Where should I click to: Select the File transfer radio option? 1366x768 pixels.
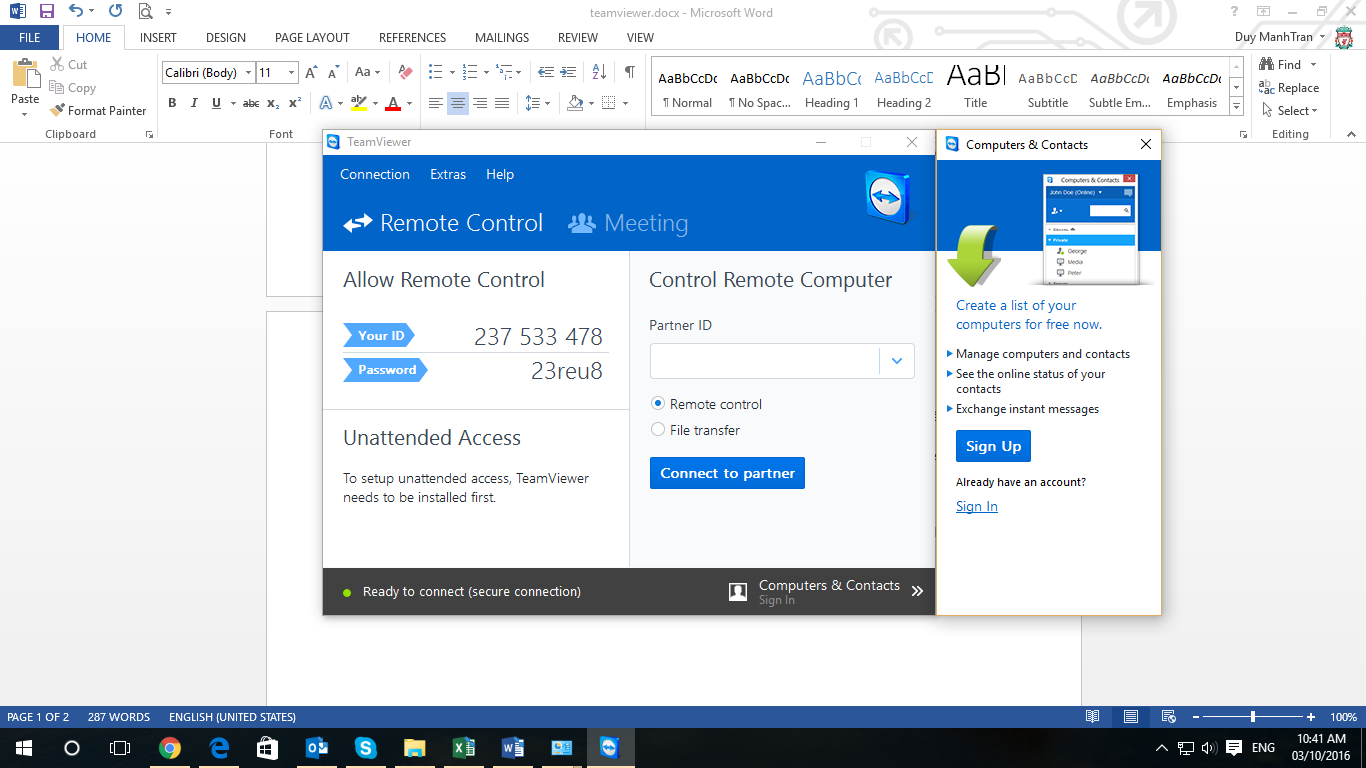658,430
